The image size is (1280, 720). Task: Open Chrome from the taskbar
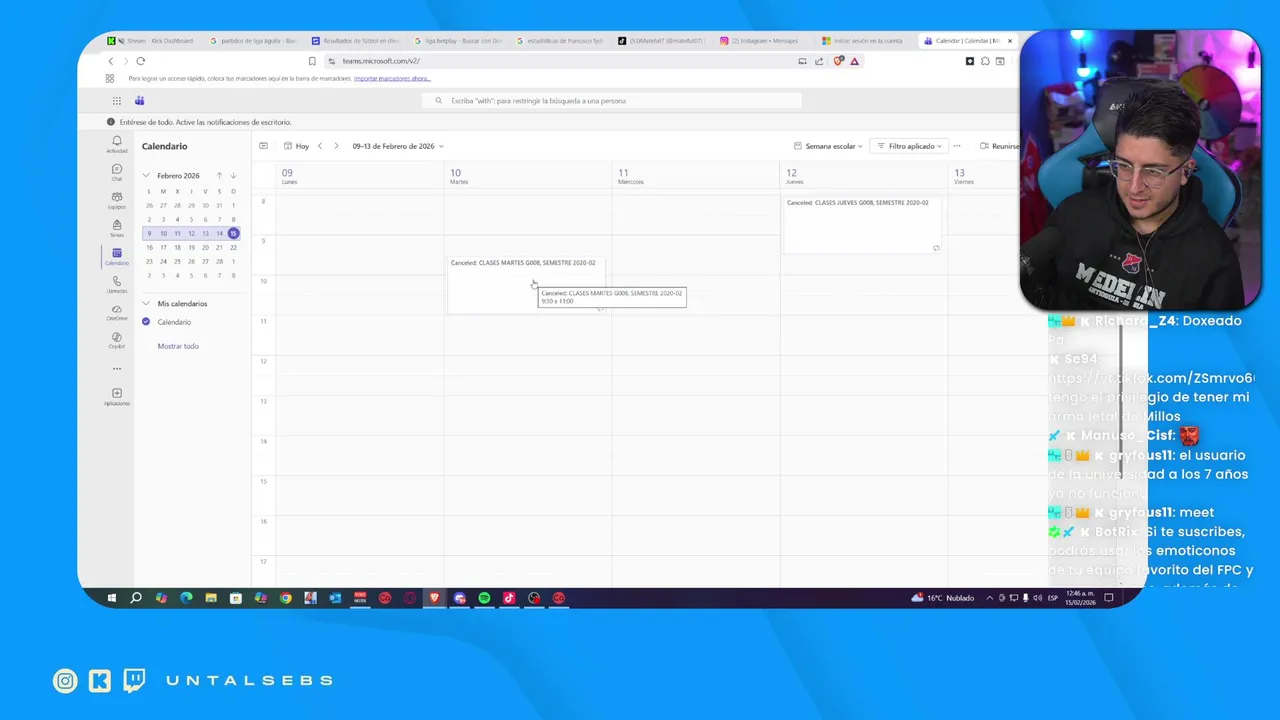pos(286,598)
